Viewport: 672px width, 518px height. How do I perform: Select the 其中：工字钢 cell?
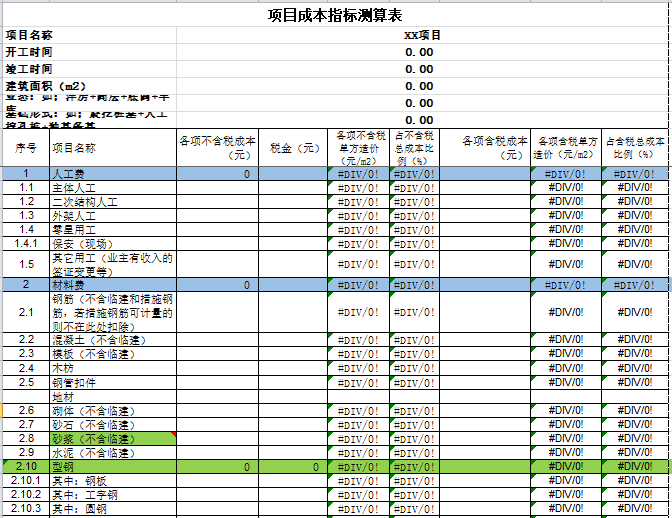112,495
